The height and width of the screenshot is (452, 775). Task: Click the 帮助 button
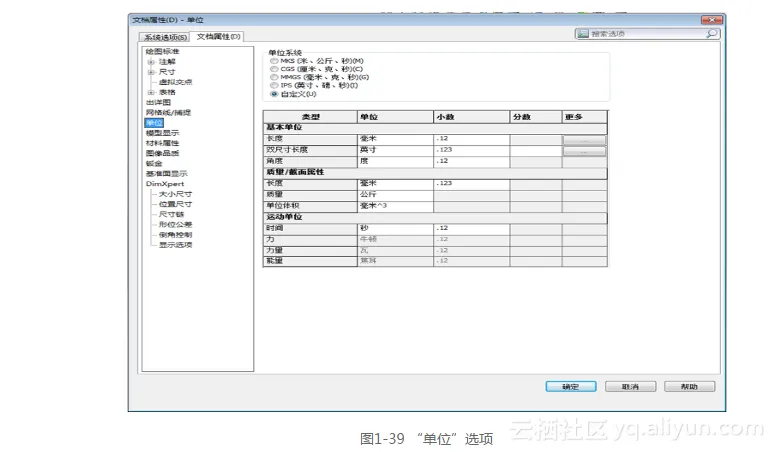click(x=689, y=387)
